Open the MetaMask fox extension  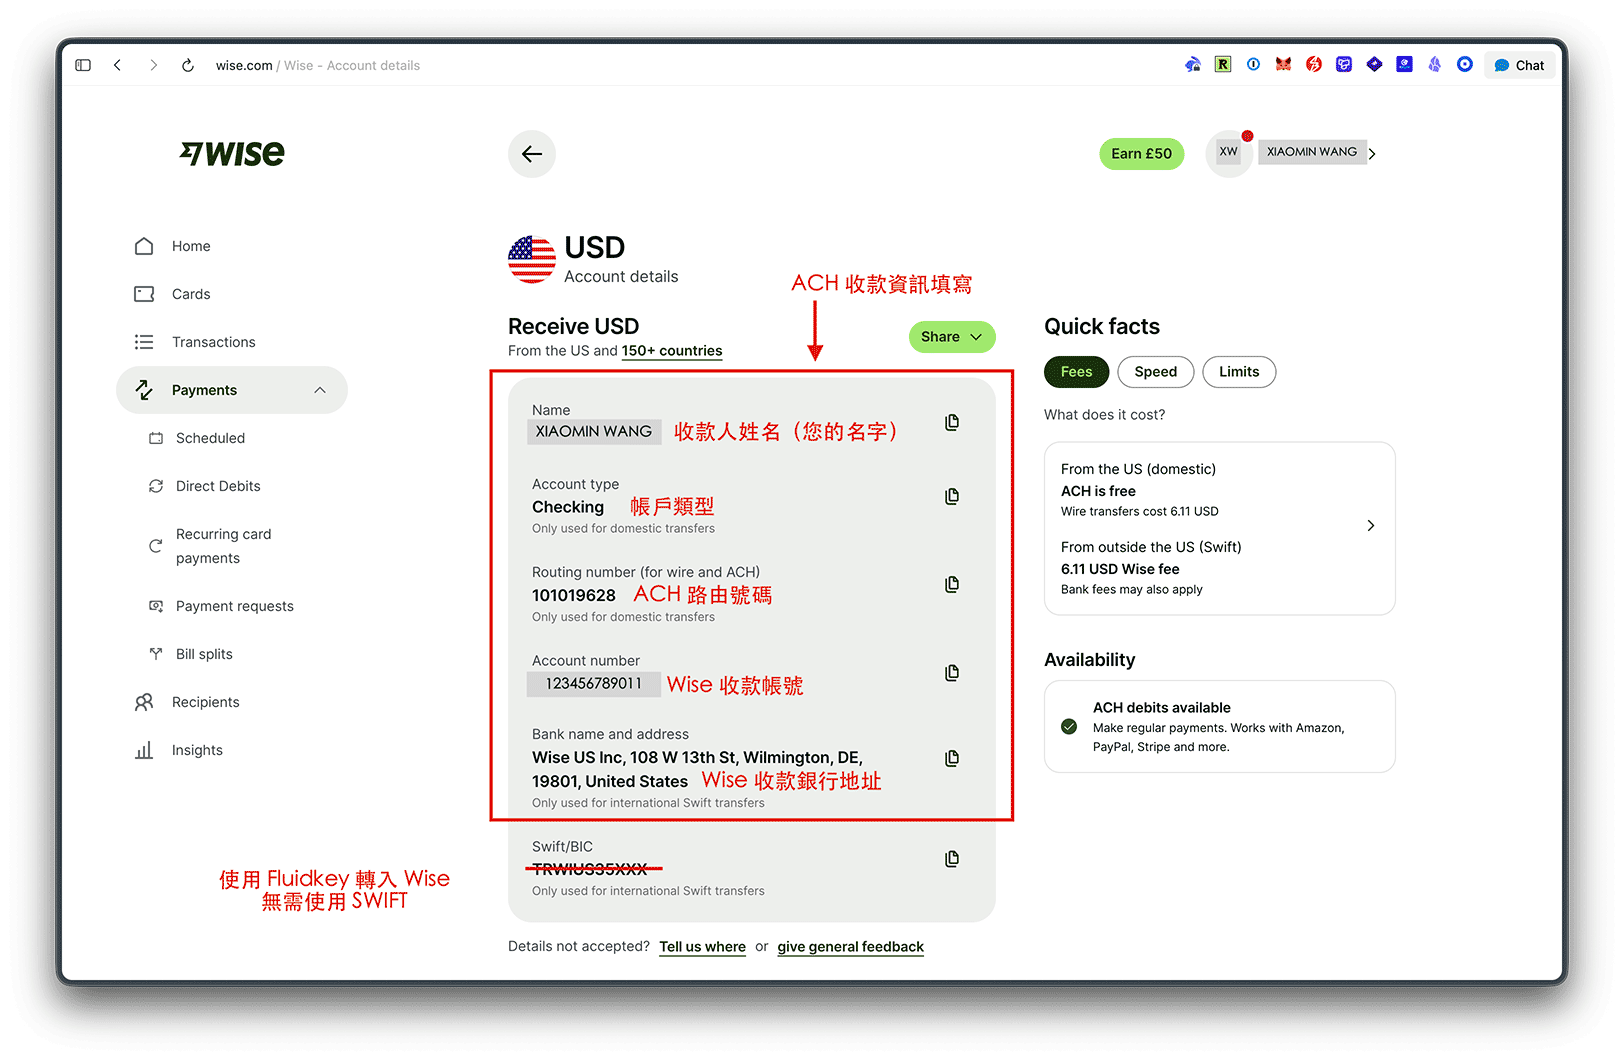click(x=1283, y=64)
